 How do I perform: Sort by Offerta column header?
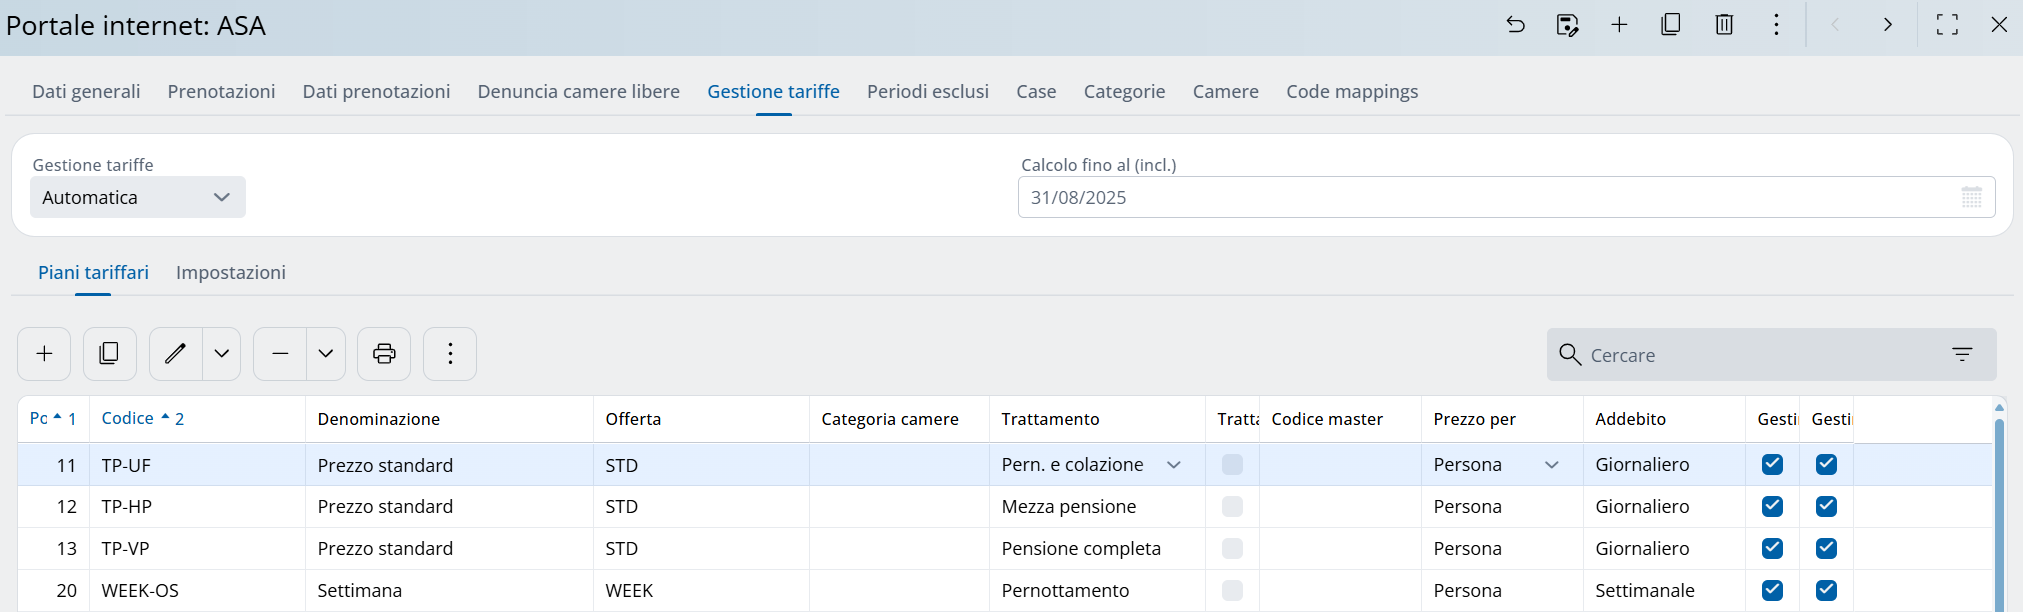(x=701, y=419)
